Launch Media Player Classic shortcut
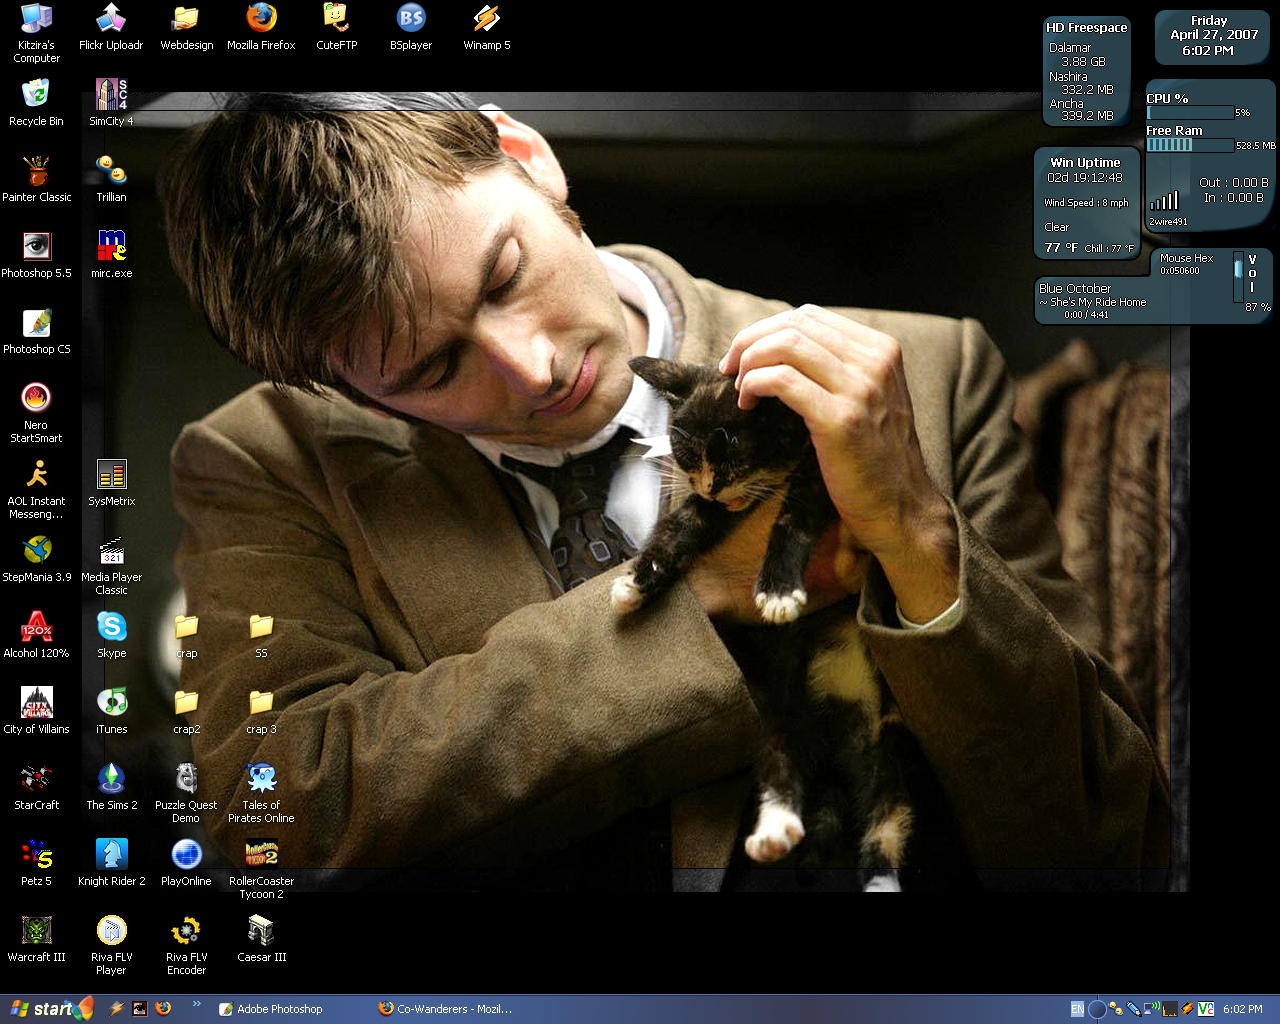 click(111, 564)
